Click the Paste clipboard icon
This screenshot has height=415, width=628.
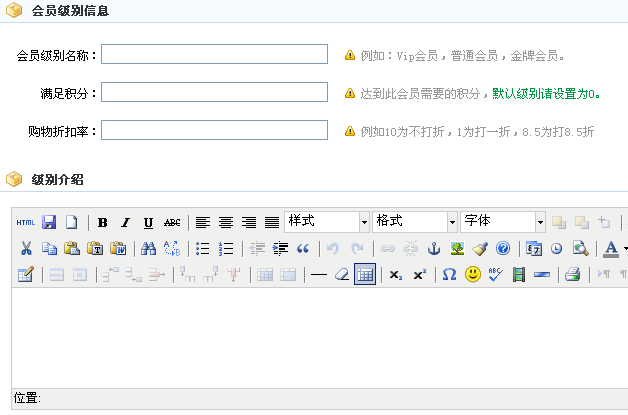[x=72, y=248]
